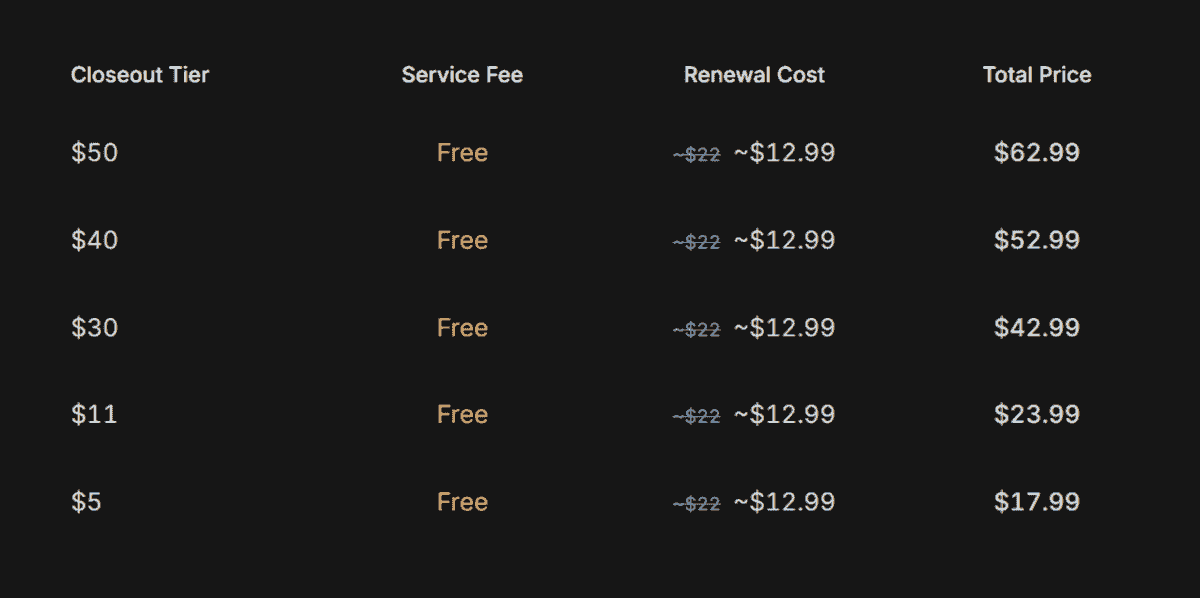Click Free service fee in $30 row

(462, 327)
